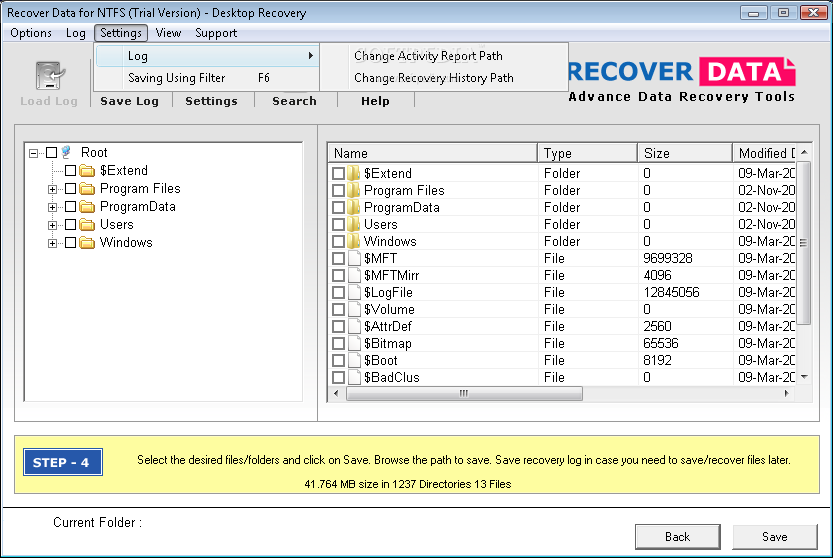Click the $BadClus file icon
The width and height of the screenshot is (833, 558).
click(354, 377)
